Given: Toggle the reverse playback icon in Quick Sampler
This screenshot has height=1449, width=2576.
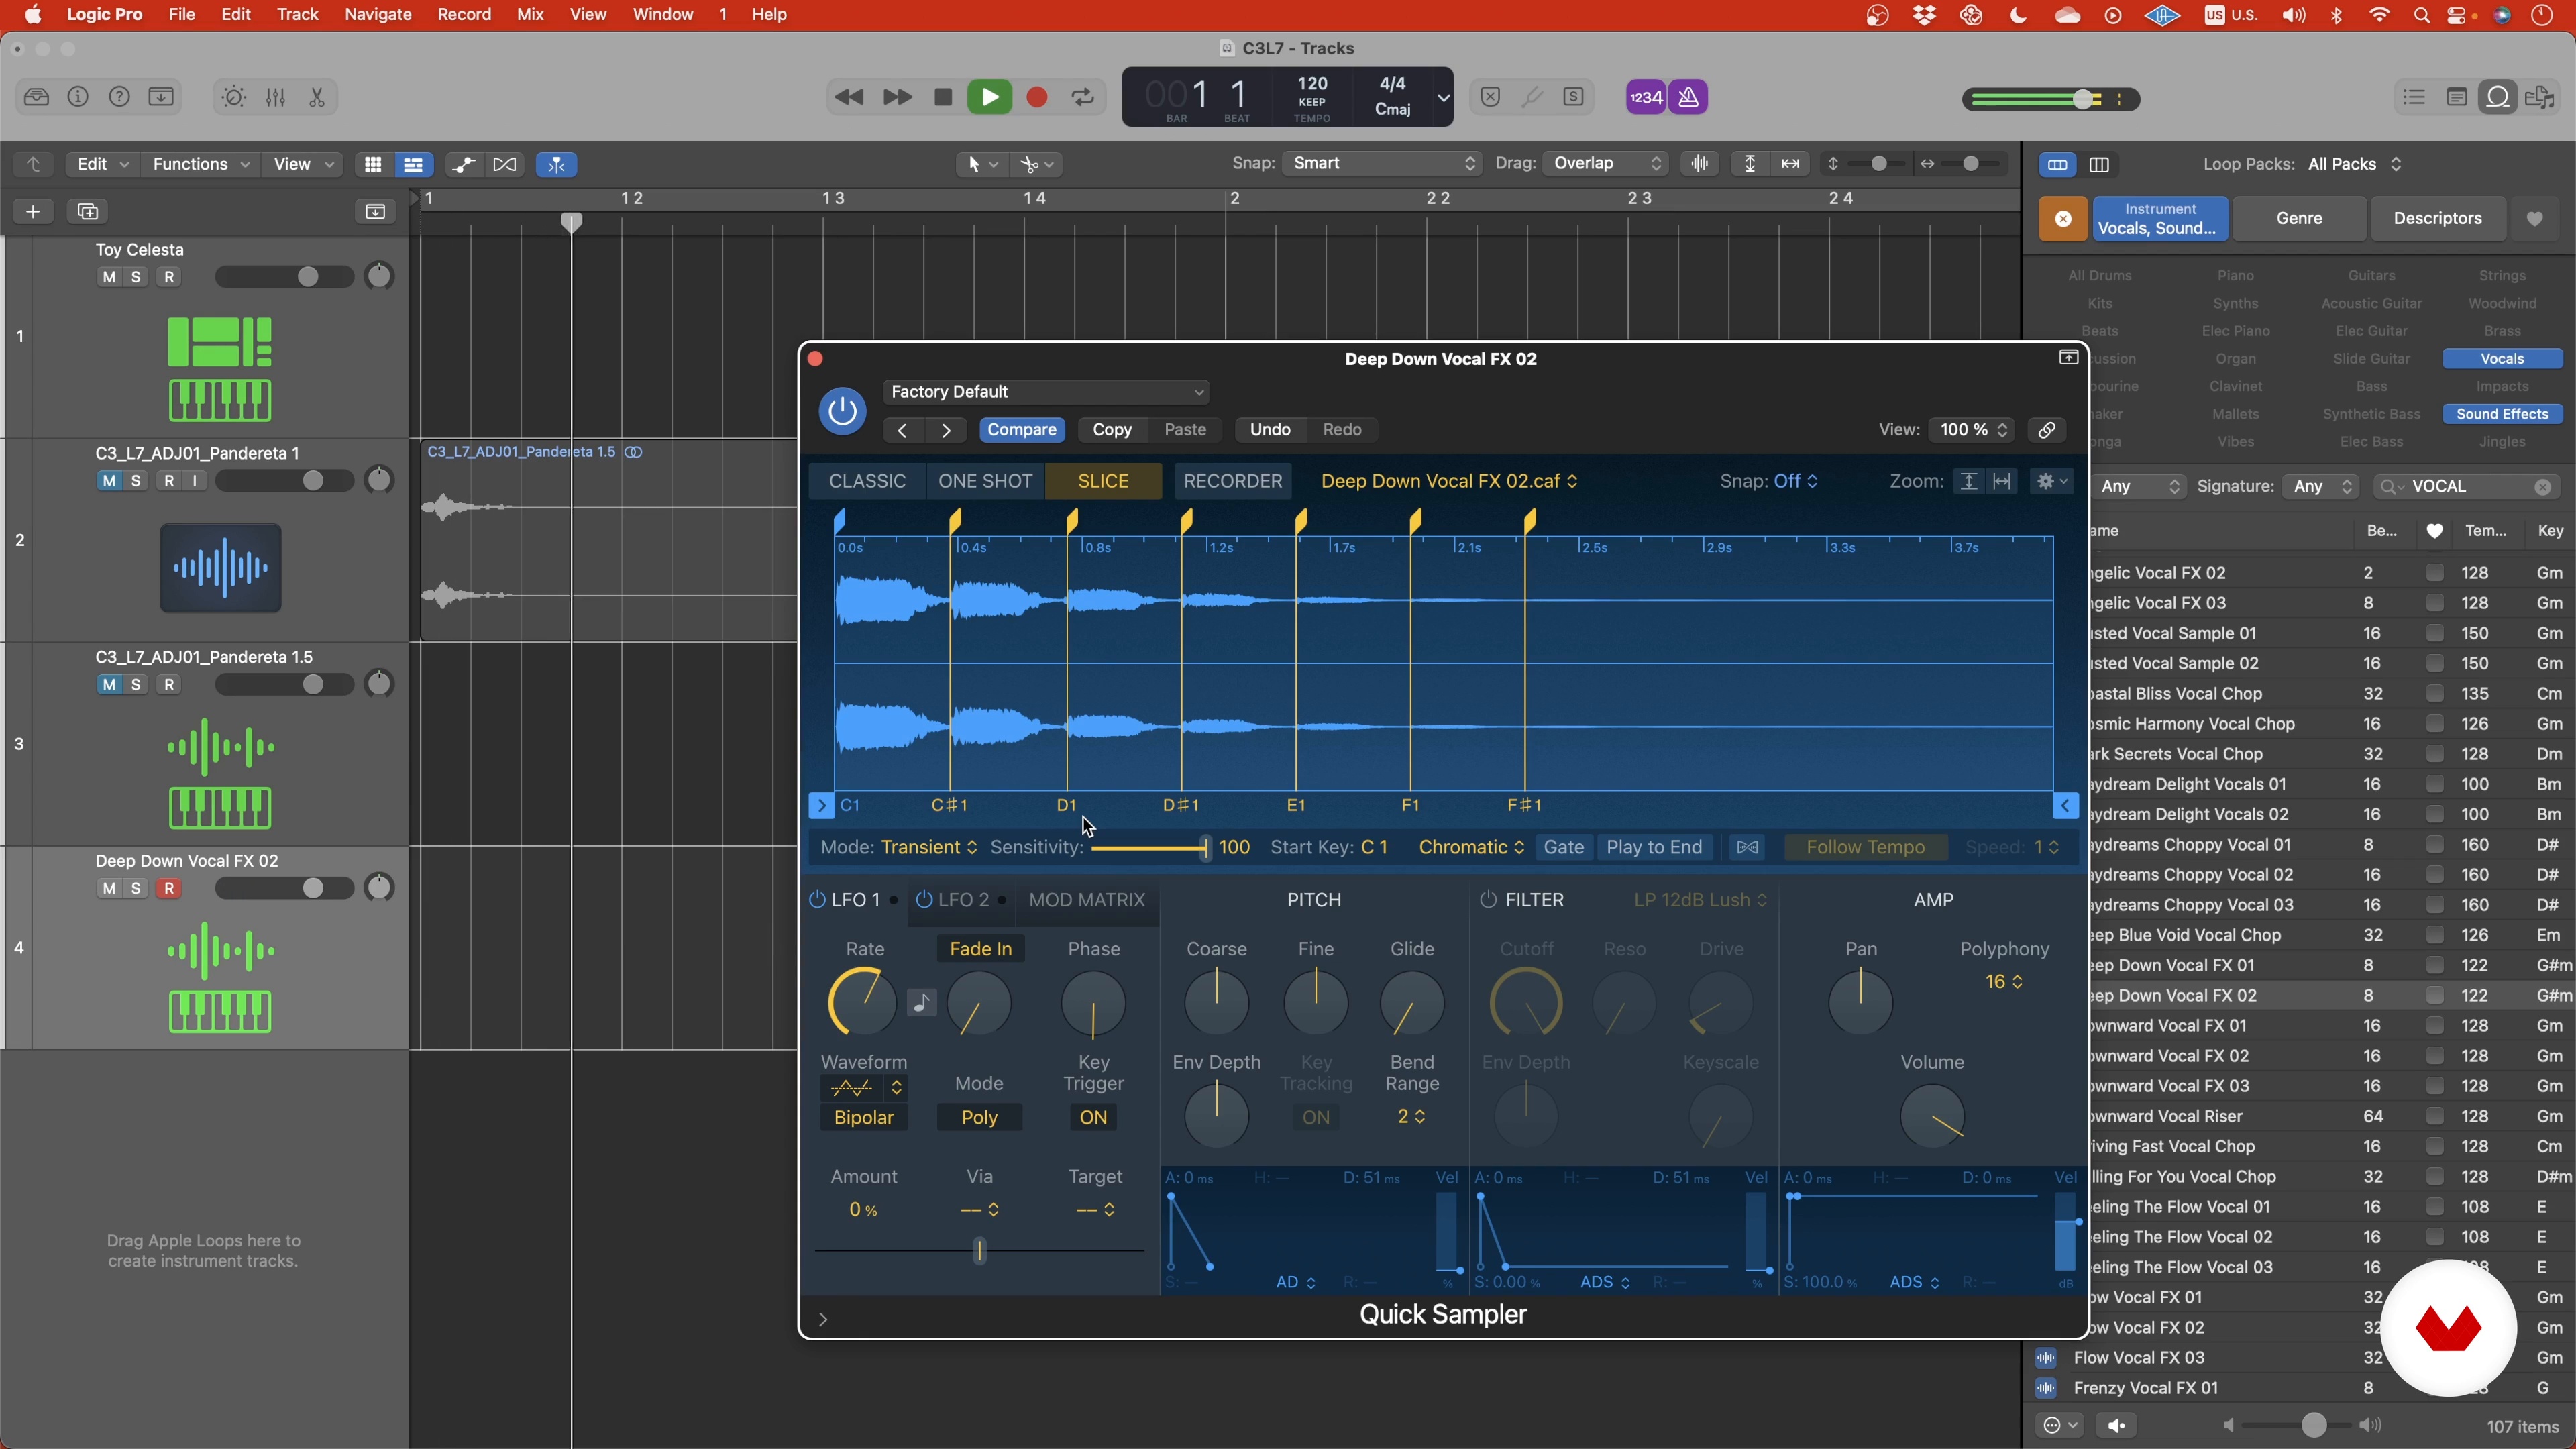Looking at the screenshot, I should coord(1747,848).
